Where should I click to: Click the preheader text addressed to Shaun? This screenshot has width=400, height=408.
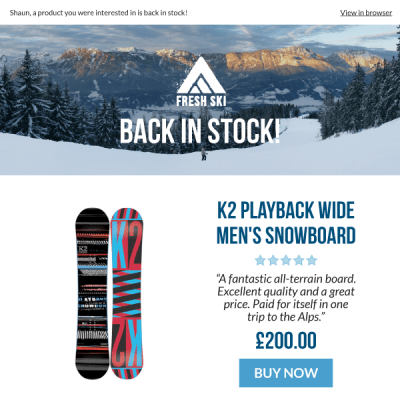99,13
